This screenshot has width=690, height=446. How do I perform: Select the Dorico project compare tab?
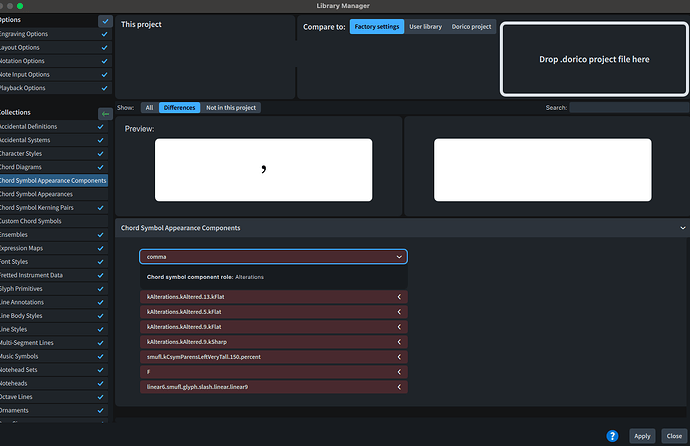tap(471, 26)
